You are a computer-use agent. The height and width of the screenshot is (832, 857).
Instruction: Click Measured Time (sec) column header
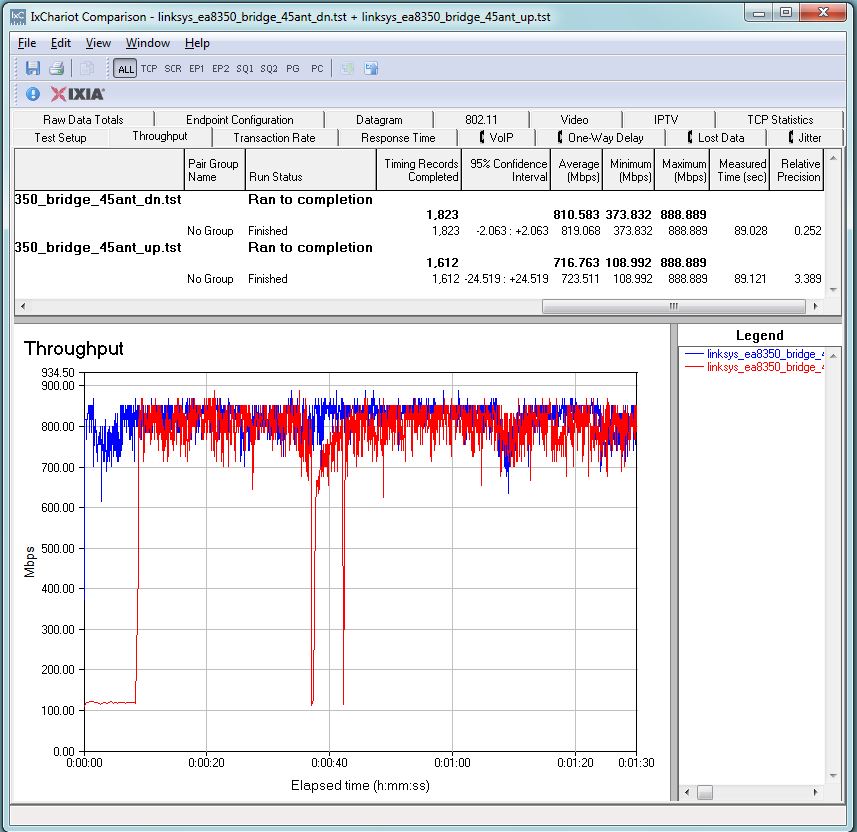pyautogui.click(x=739, y=170)
